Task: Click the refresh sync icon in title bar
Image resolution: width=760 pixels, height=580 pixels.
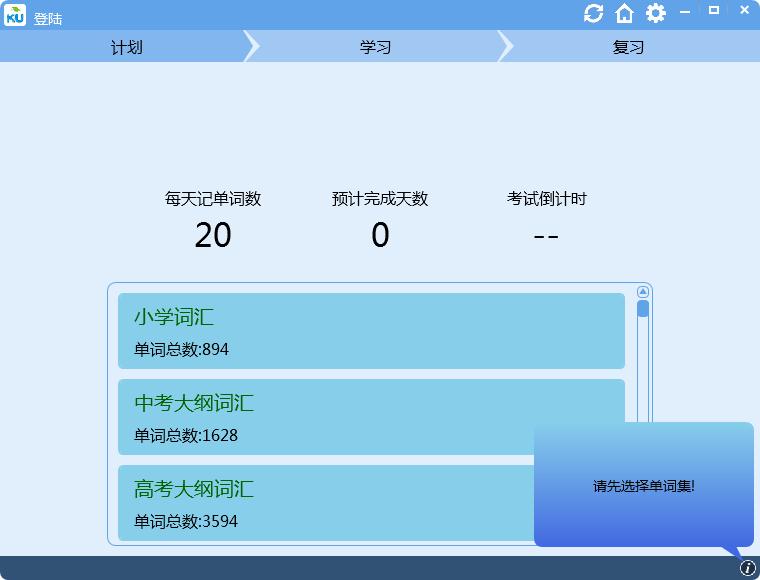Action: click(x=593, y=13)
